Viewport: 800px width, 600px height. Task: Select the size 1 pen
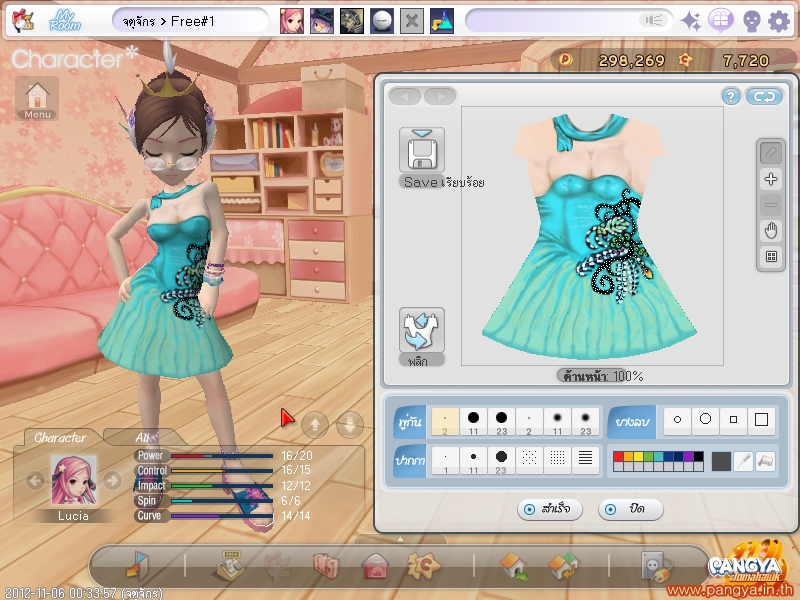445,461
